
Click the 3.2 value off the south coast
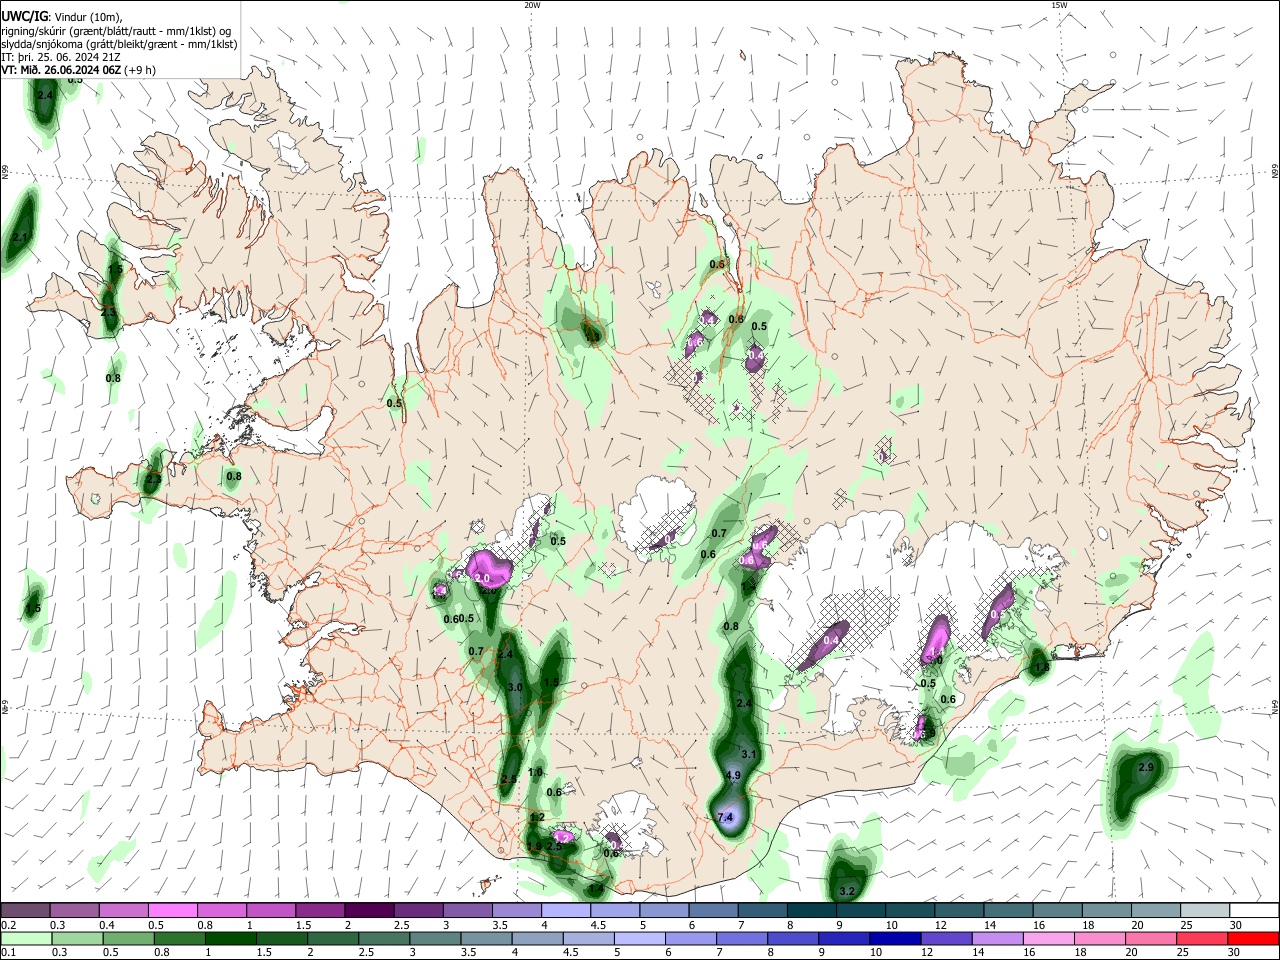[x=847, y=890]
